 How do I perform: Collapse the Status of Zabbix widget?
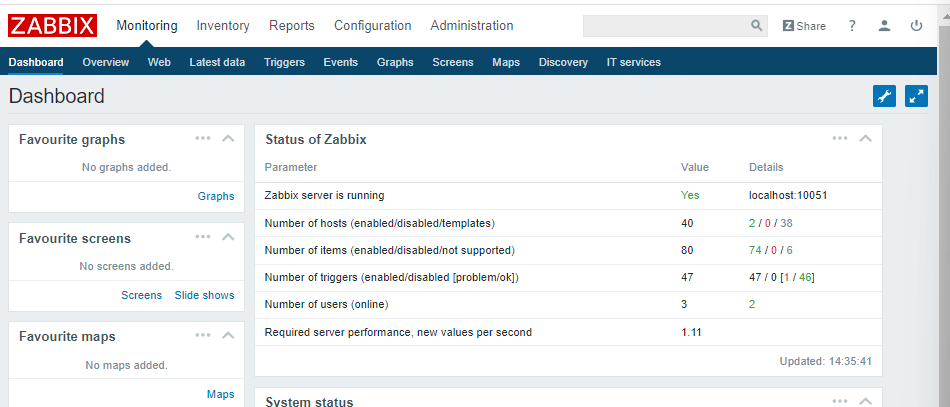pyautogui.click(x=866, y=138)
